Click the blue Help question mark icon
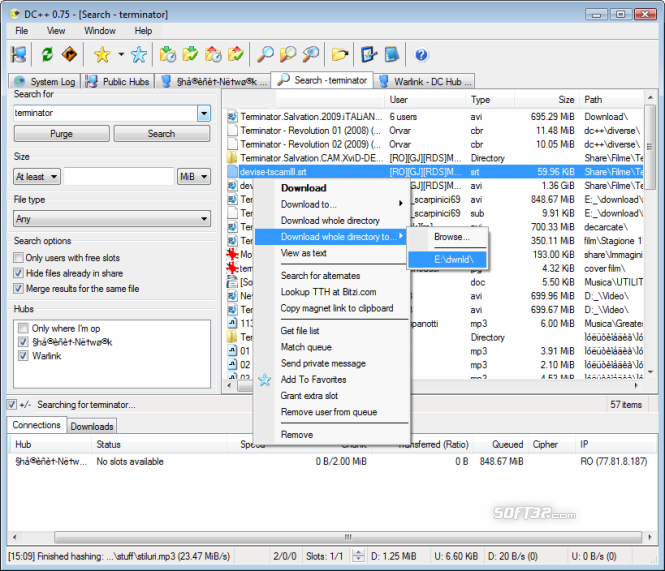 point(421,55)
